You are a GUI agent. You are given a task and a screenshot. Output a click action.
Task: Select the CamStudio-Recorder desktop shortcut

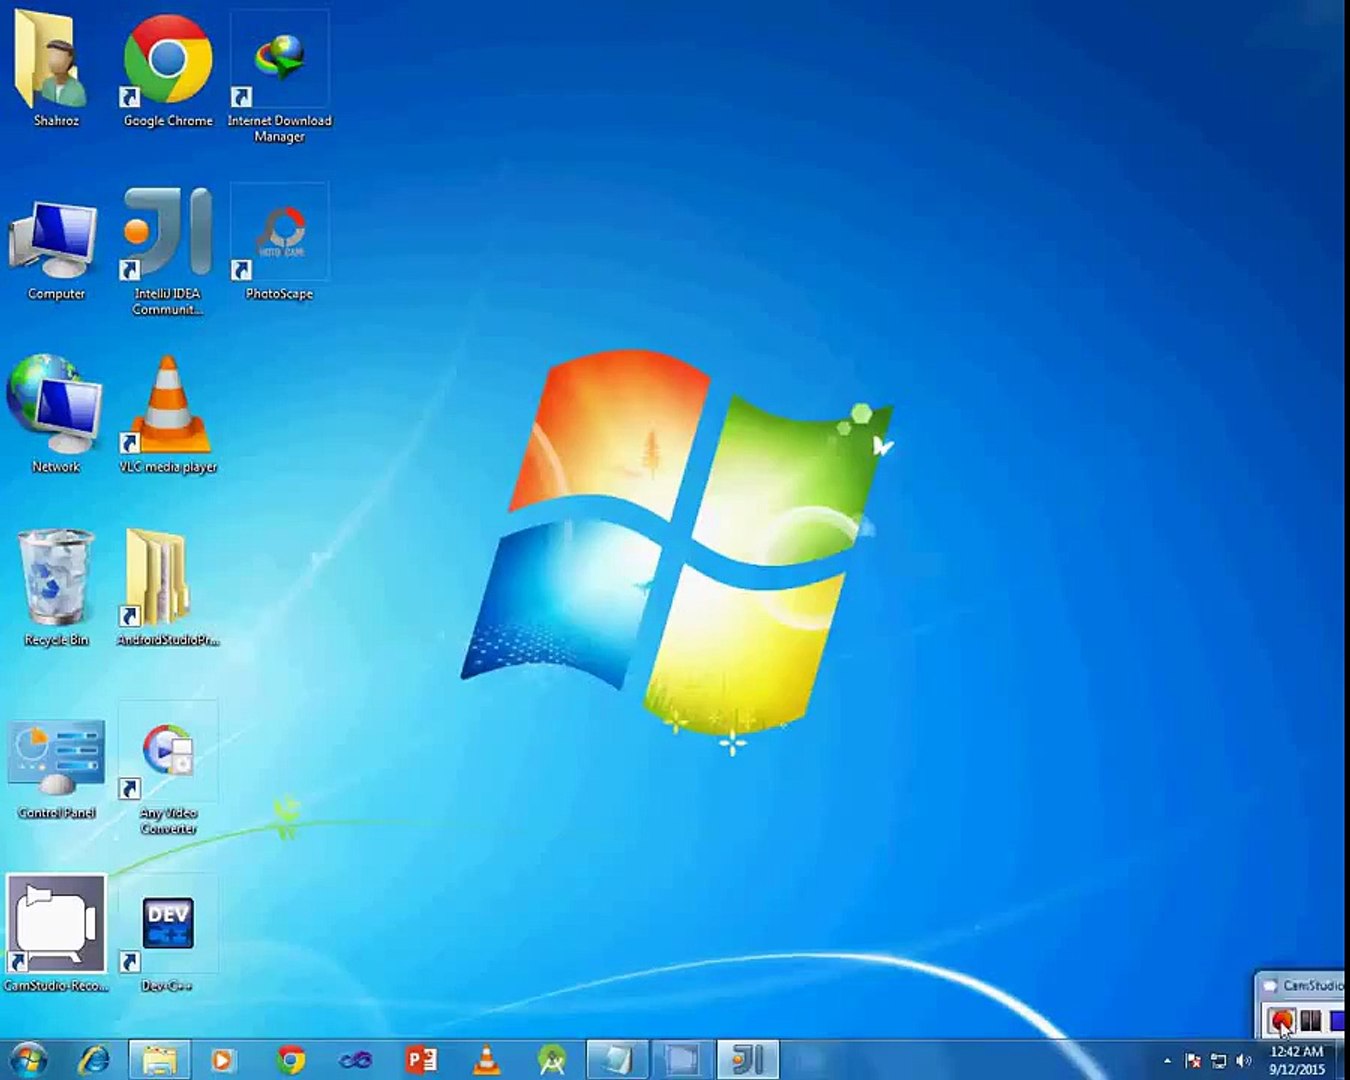click(56, 934)
